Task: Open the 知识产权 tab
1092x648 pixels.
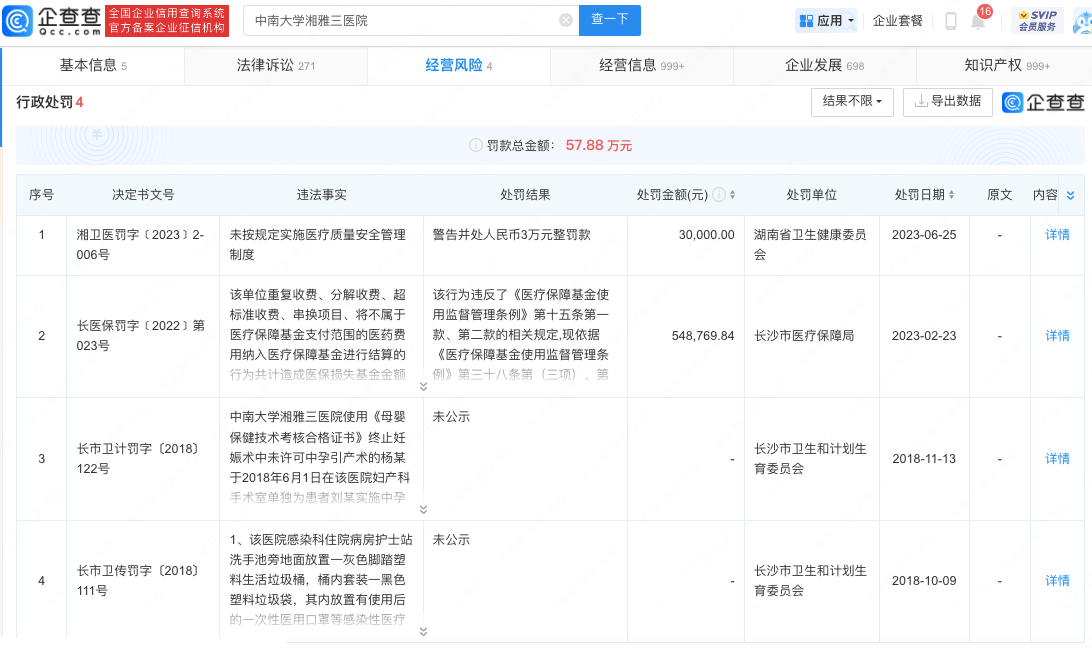Action: [1007, 65]
